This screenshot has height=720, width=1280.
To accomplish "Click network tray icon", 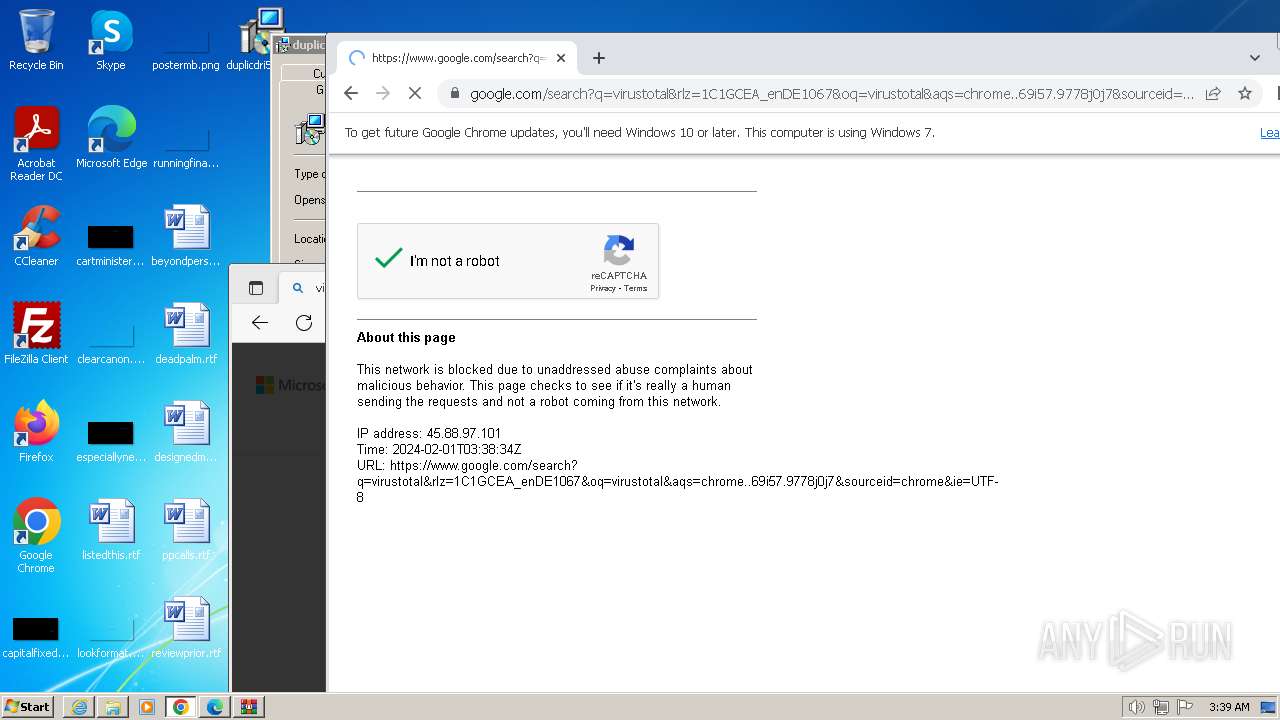I will [1161, 707].
